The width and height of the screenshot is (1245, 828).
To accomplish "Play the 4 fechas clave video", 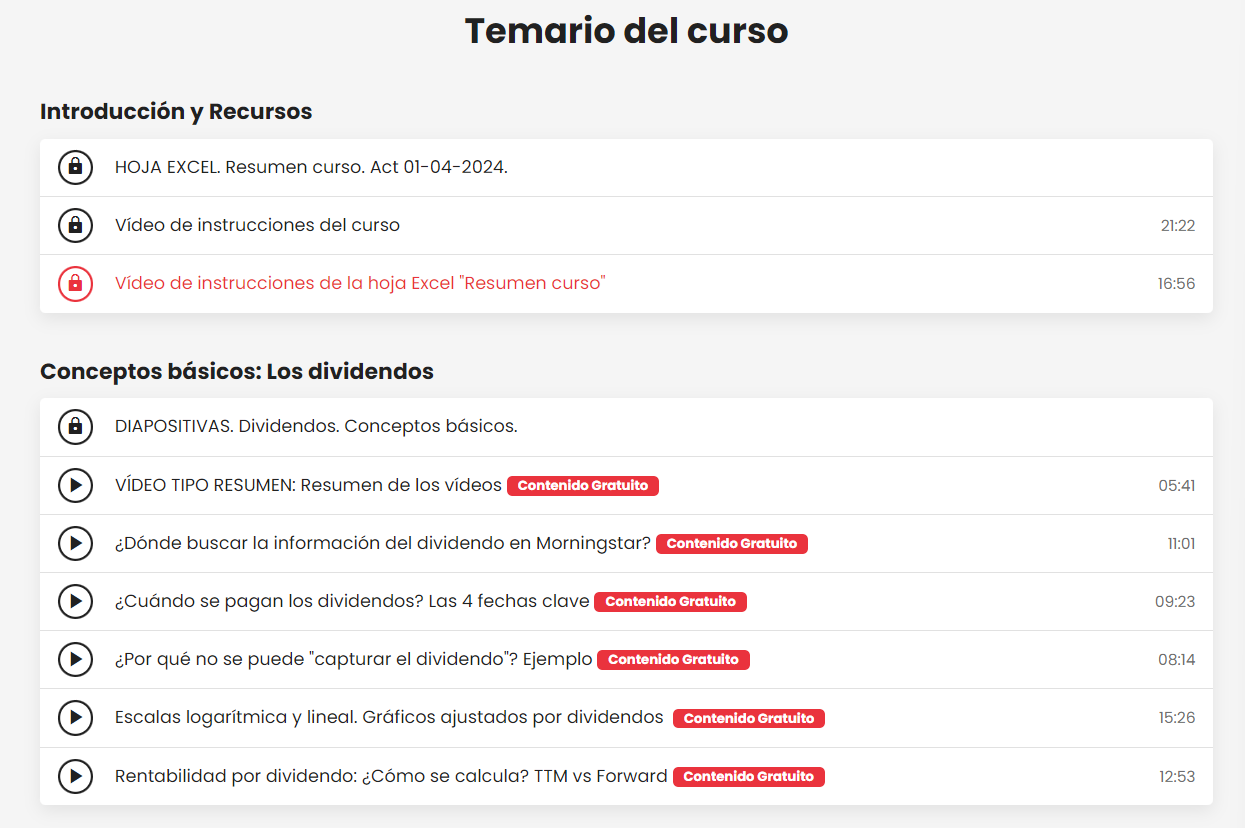I will [75, 601].
